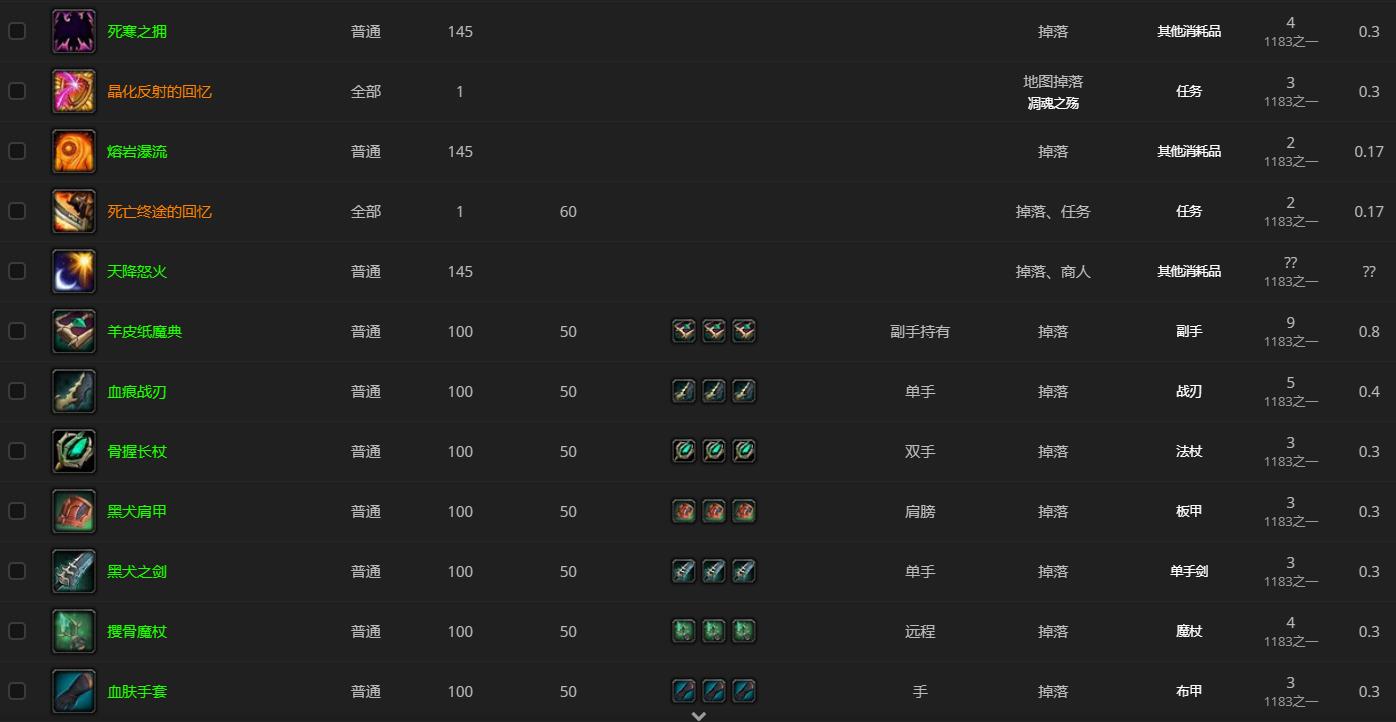Screen dimensions: 1396x722
Task: Click the 血痕战刃 blade icon
Action: 73,391
